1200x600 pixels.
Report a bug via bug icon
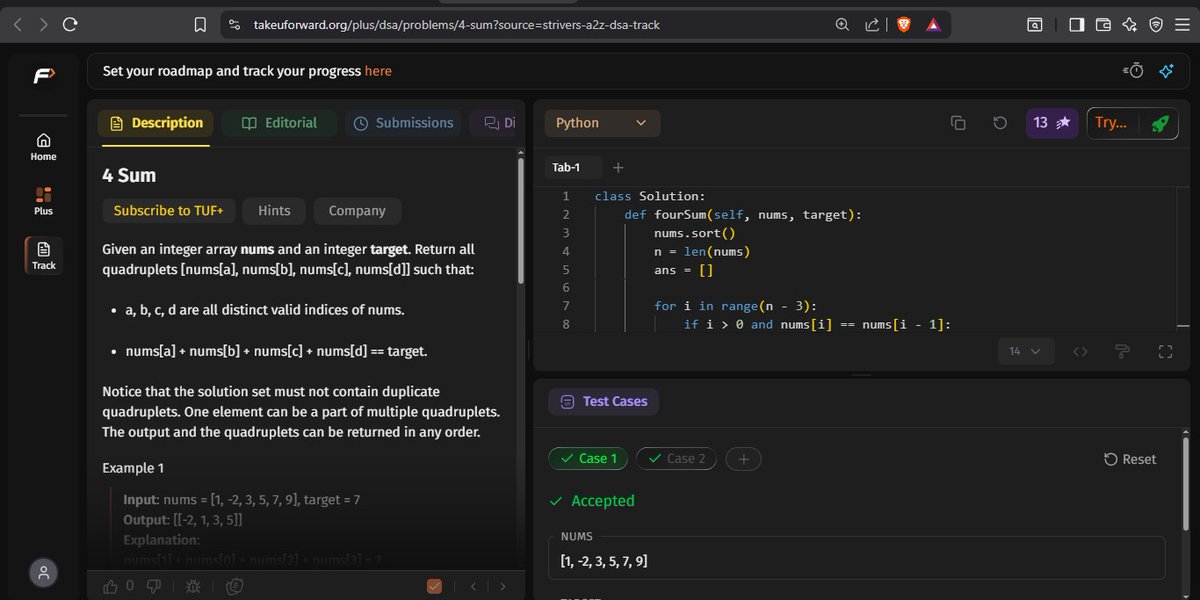(x=193, y=586)
